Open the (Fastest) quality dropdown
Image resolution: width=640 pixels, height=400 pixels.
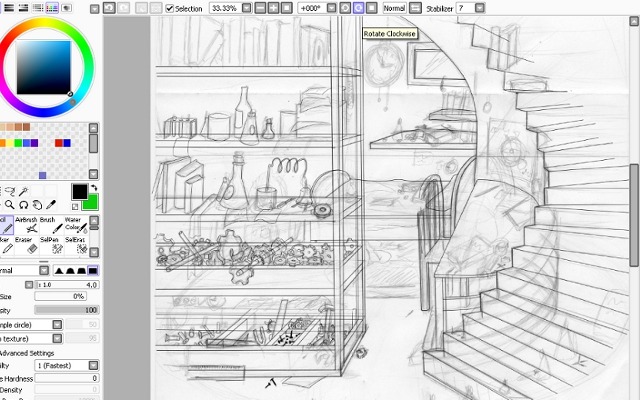pyautogui.click(x=94, y=366)
